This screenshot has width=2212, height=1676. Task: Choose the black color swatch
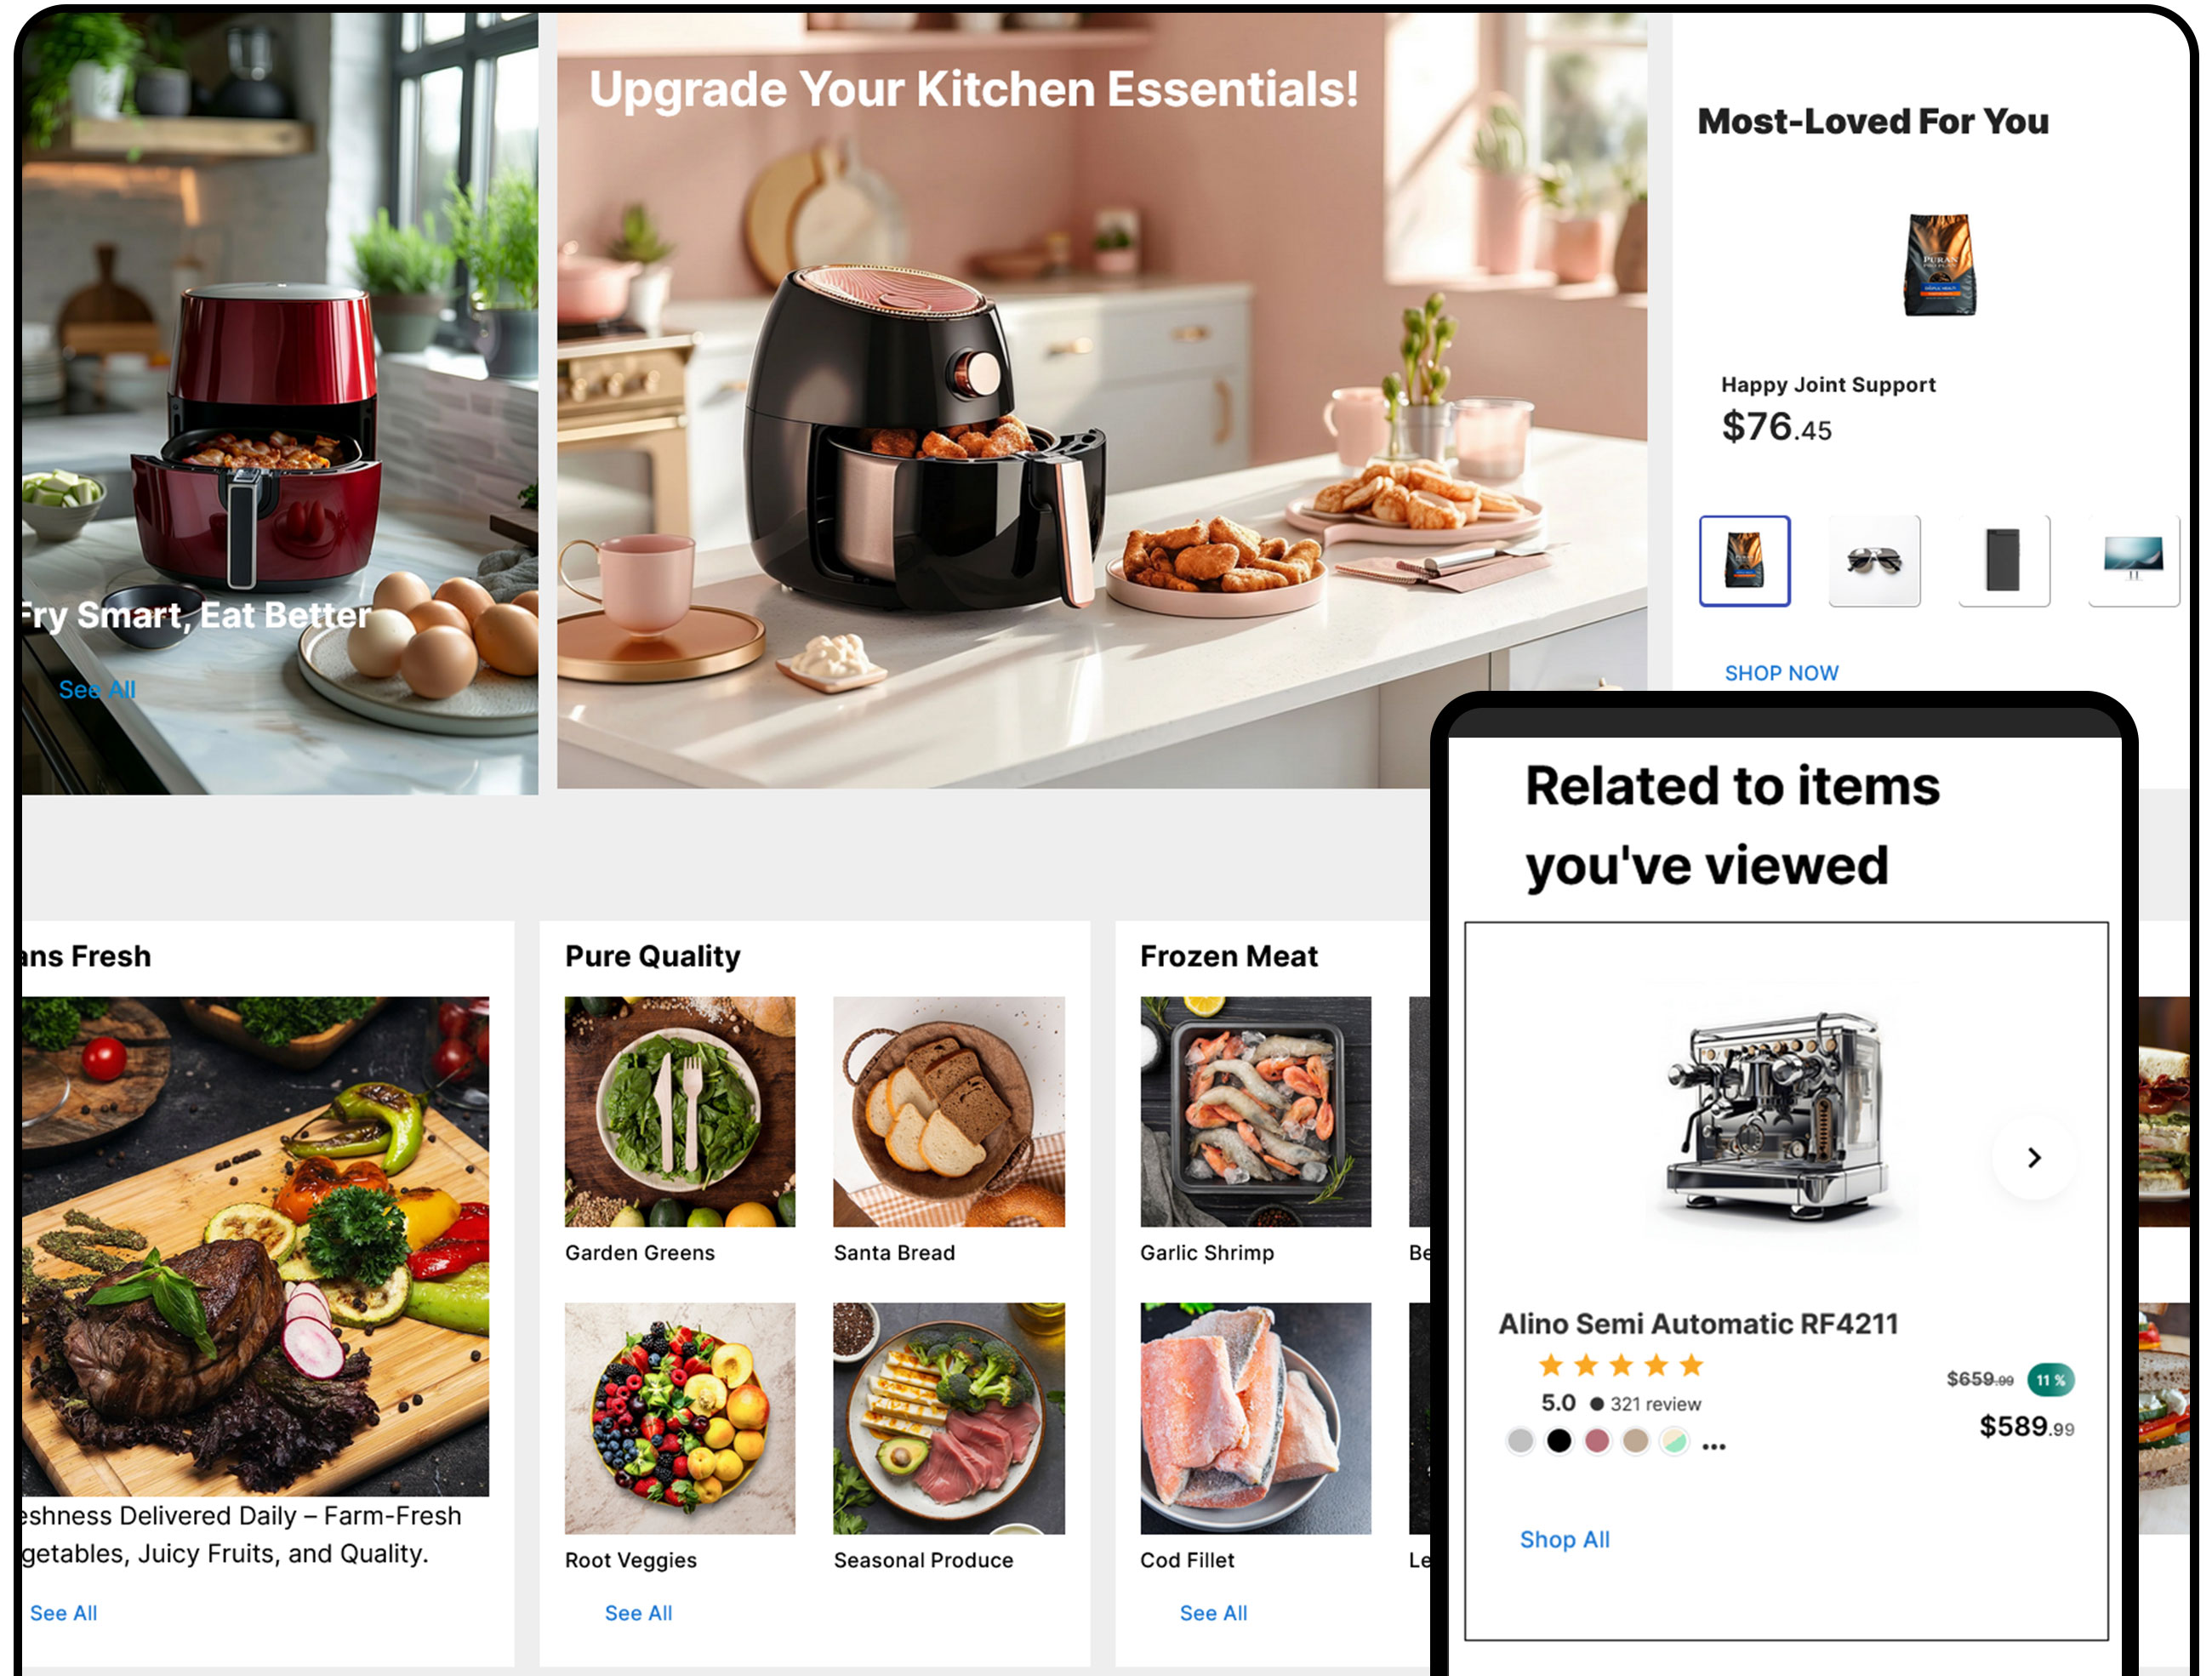click(1558, 1441)
